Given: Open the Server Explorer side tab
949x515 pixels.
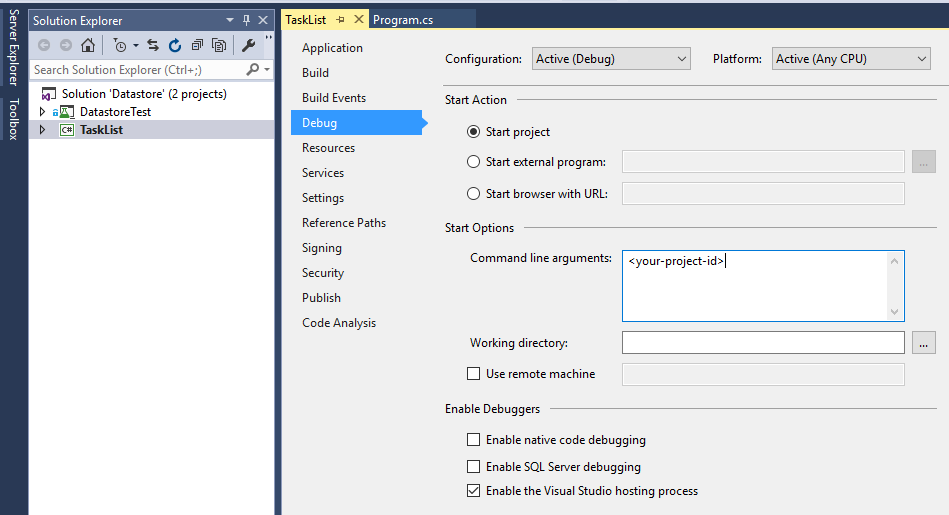Looking at the screenshot, I should coord(13,48).
